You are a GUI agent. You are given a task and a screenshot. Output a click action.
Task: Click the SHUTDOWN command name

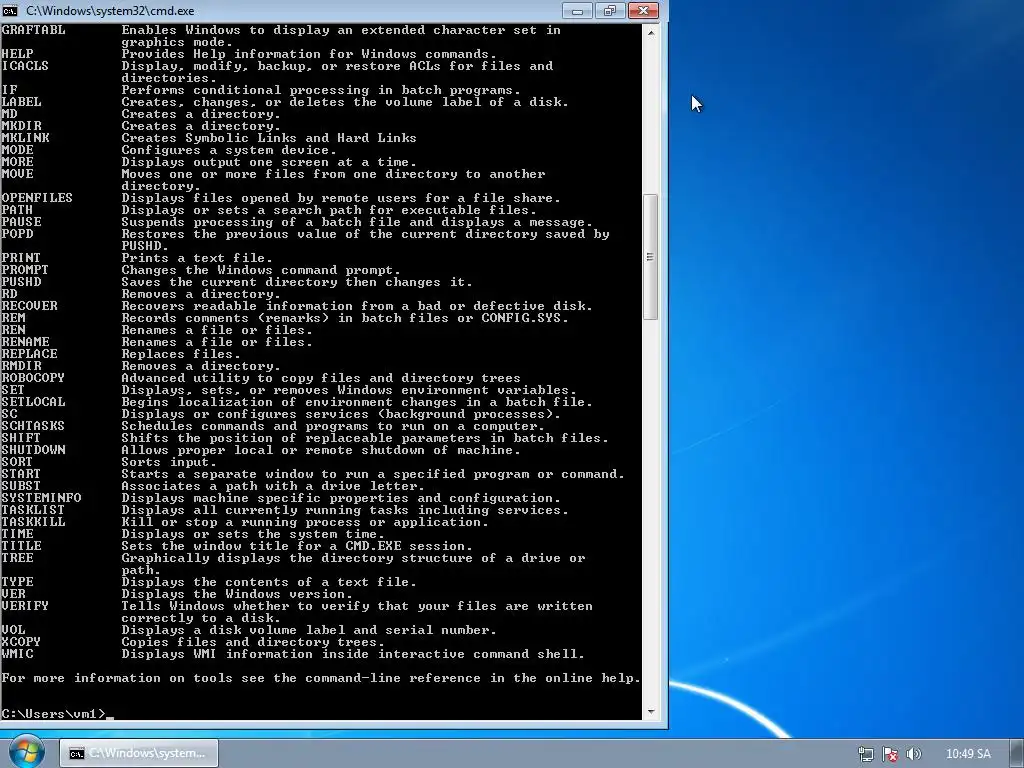(x=33, y=450)
